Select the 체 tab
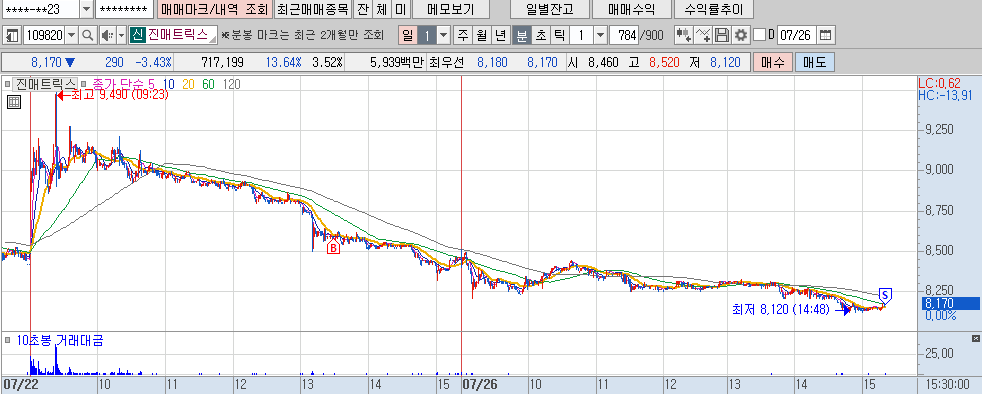Image resolution: width=982 pixels, height=394 pixels. [x=381, y=9]
